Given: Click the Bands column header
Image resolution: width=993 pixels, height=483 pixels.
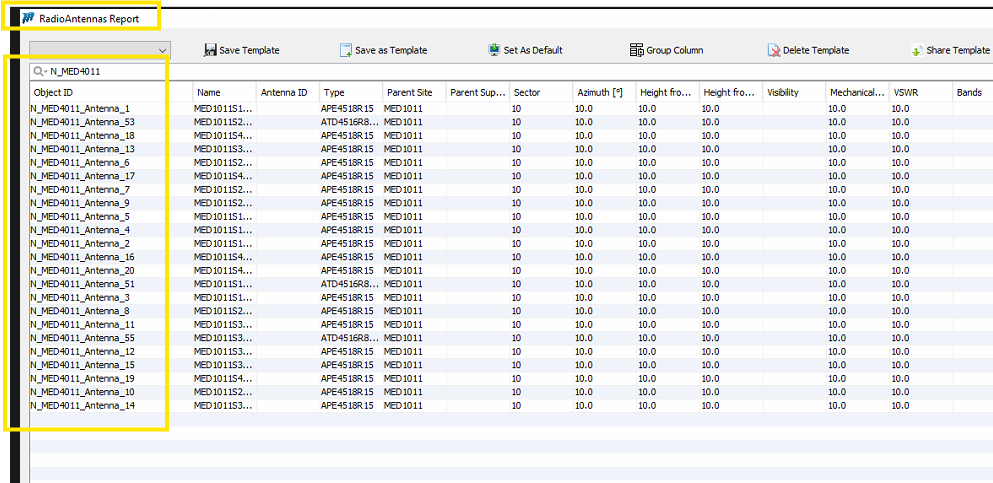Looking at the screenshot, I should [969, 92].
